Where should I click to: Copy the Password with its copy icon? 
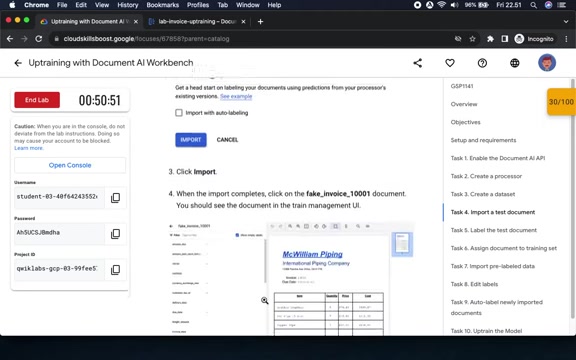click(x=115, y=234)
